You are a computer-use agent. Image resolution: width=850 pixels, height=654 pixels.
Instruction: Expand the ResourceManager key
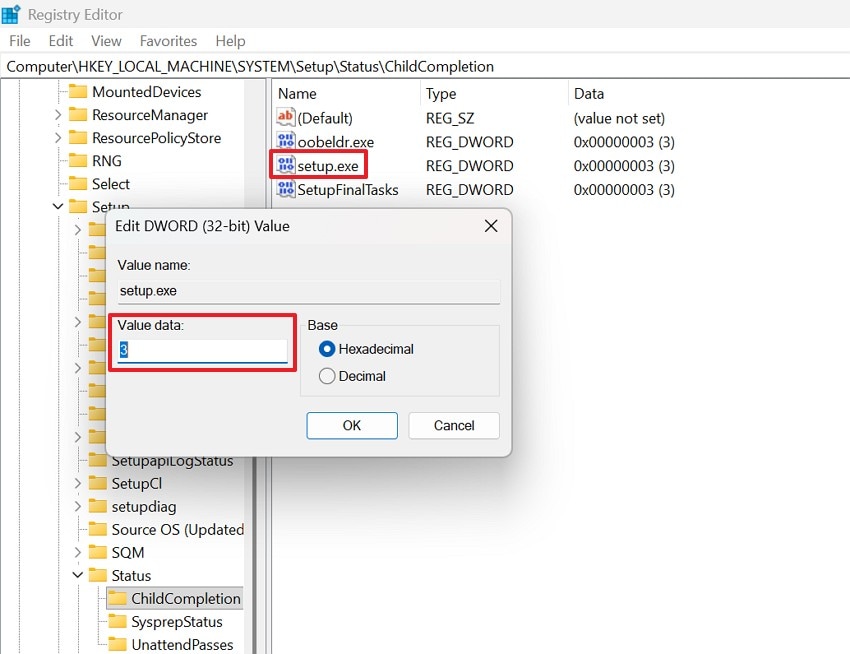click(x=58, y=114)
